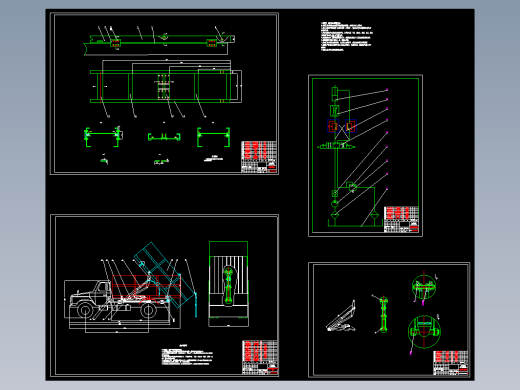Click the chassis frame top view drawing
The height and width of the screenshot is (390, 520).
point(166,86)
